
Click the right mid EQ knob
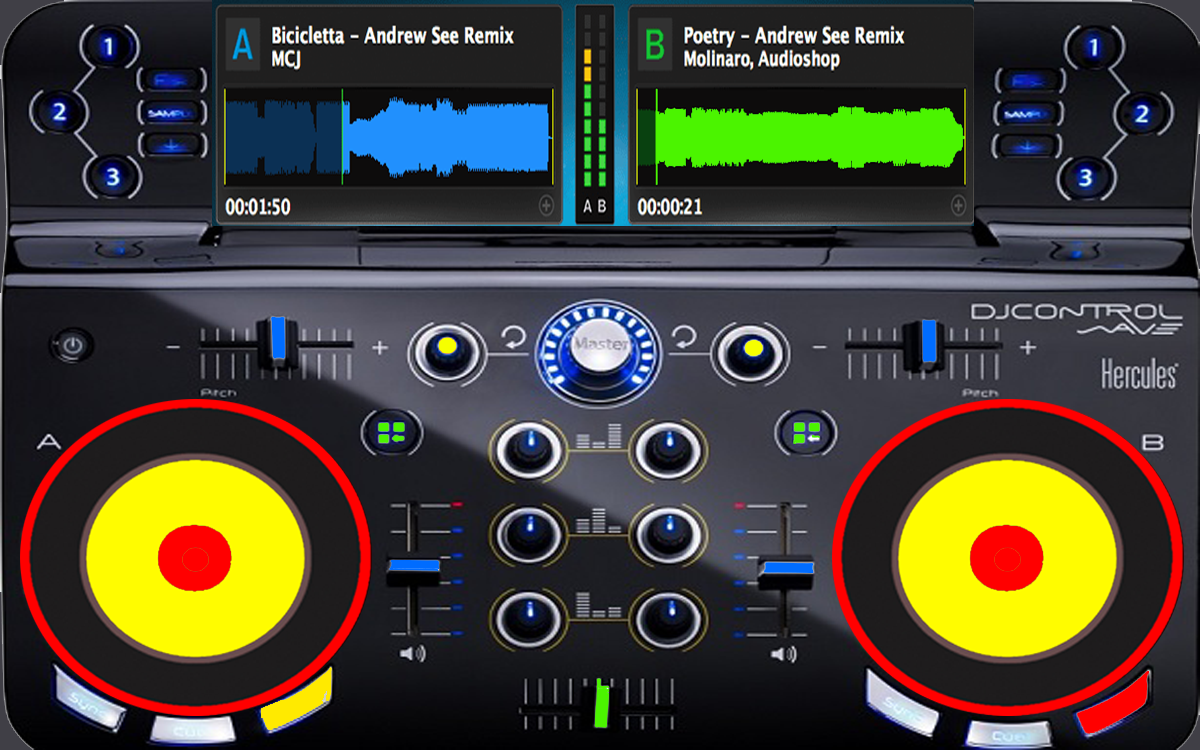point(669,534)
